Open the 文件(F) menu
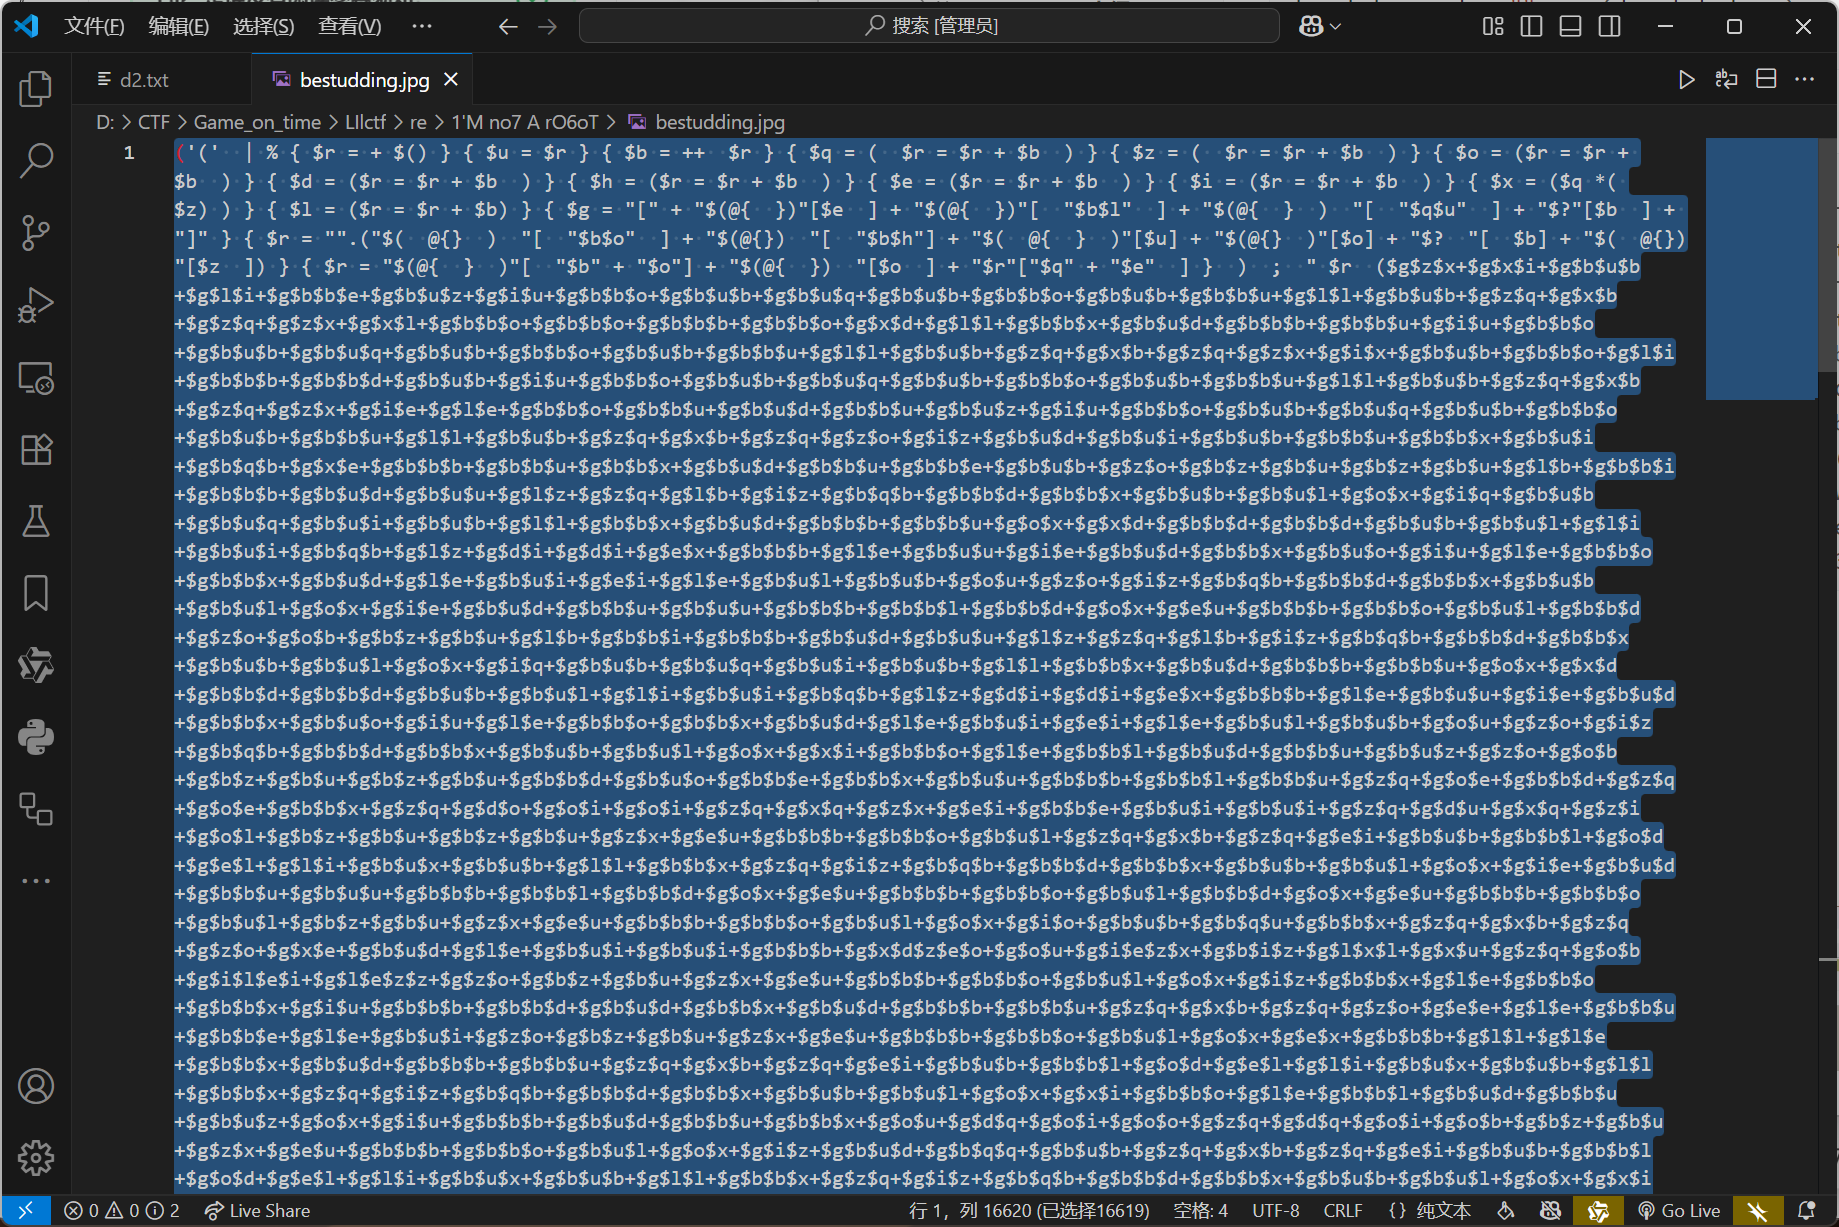Image resolution: width=1839 pixels, height=1227 pixels. coord(94,26)
